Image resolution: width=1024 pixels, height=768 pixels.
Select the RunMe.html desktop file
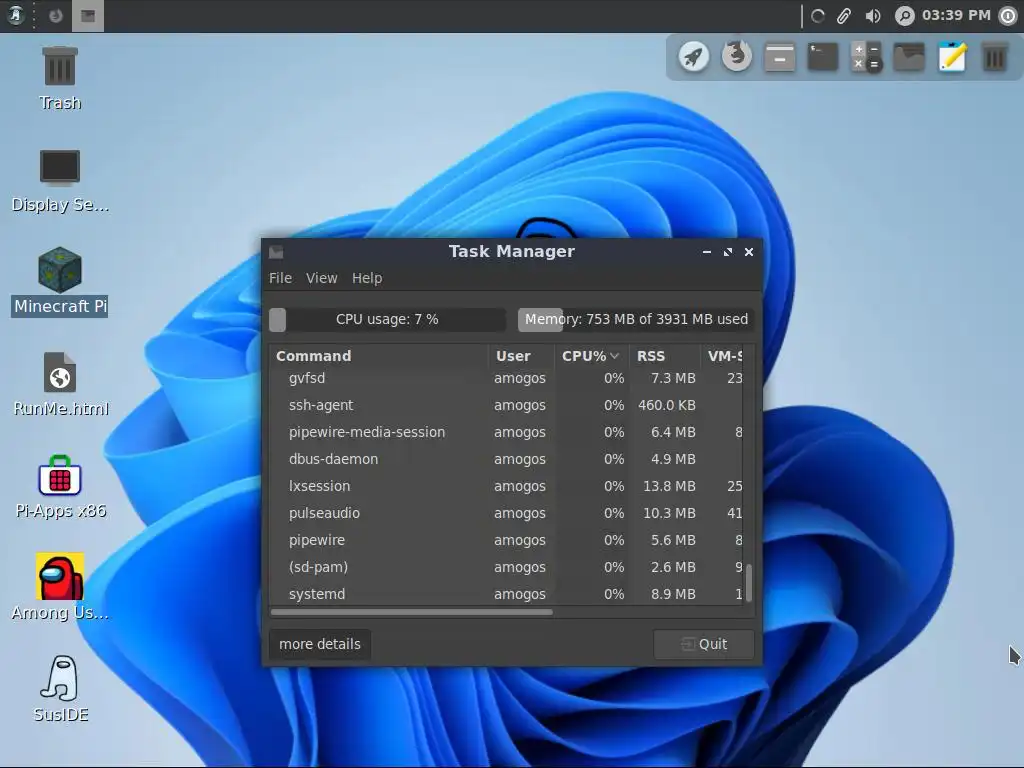[x=61, y=384]
